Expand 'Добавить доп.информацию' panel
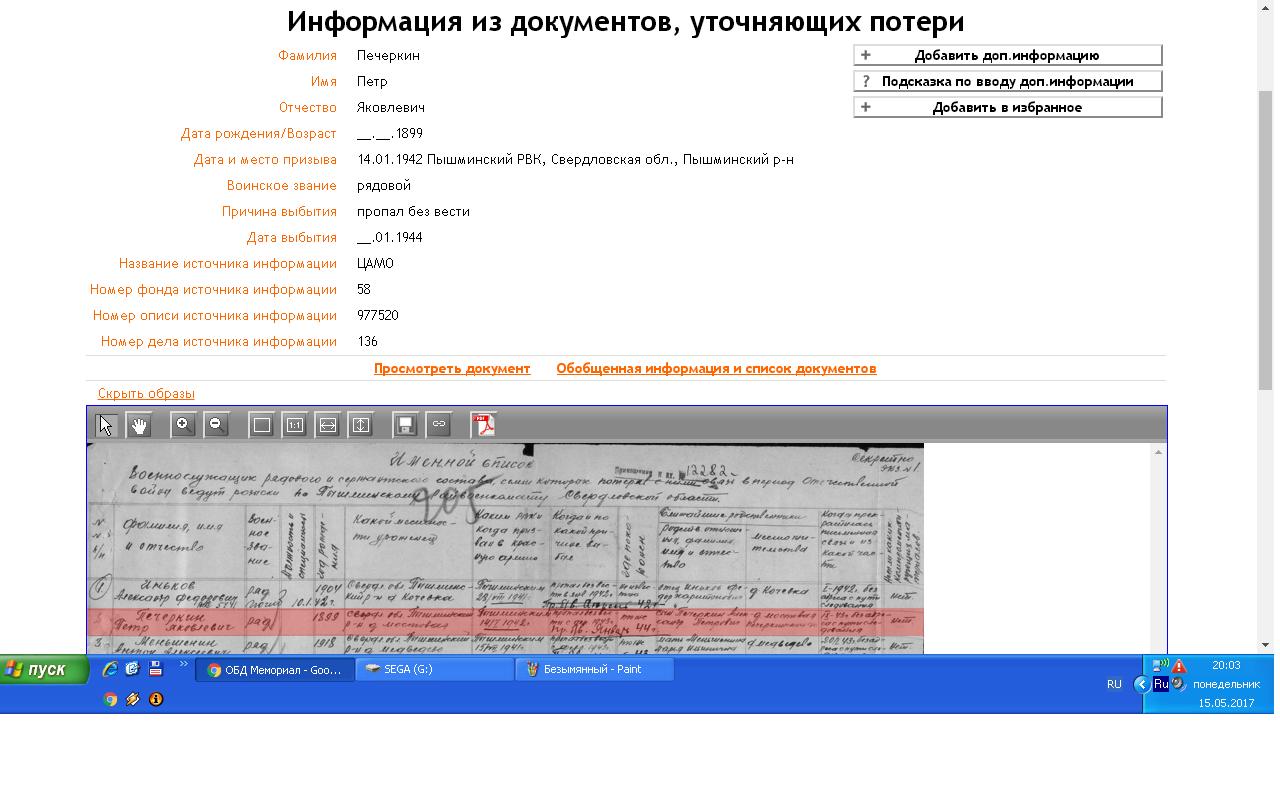The width and height of the screenshot is (1280, 800). point(1007,56)
